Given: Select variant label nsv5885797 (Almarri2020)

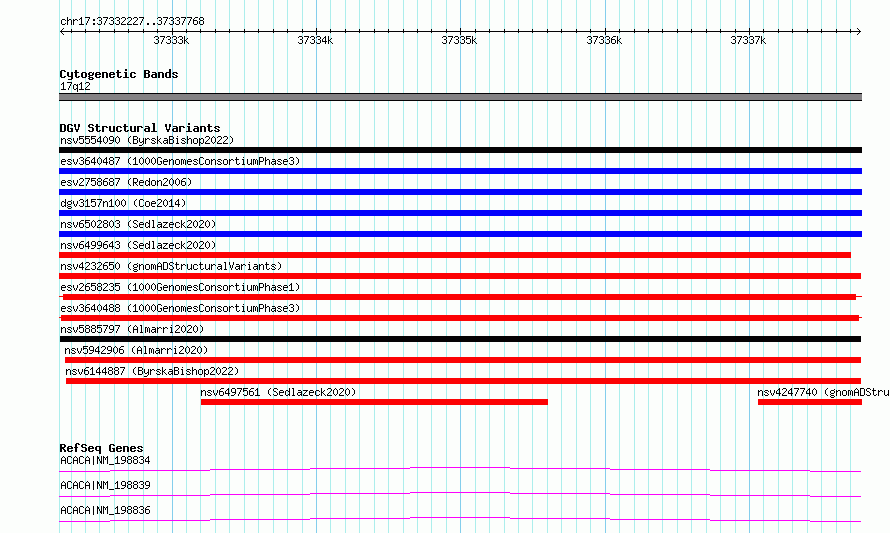Looking at the screenshot, I should 132,329.
